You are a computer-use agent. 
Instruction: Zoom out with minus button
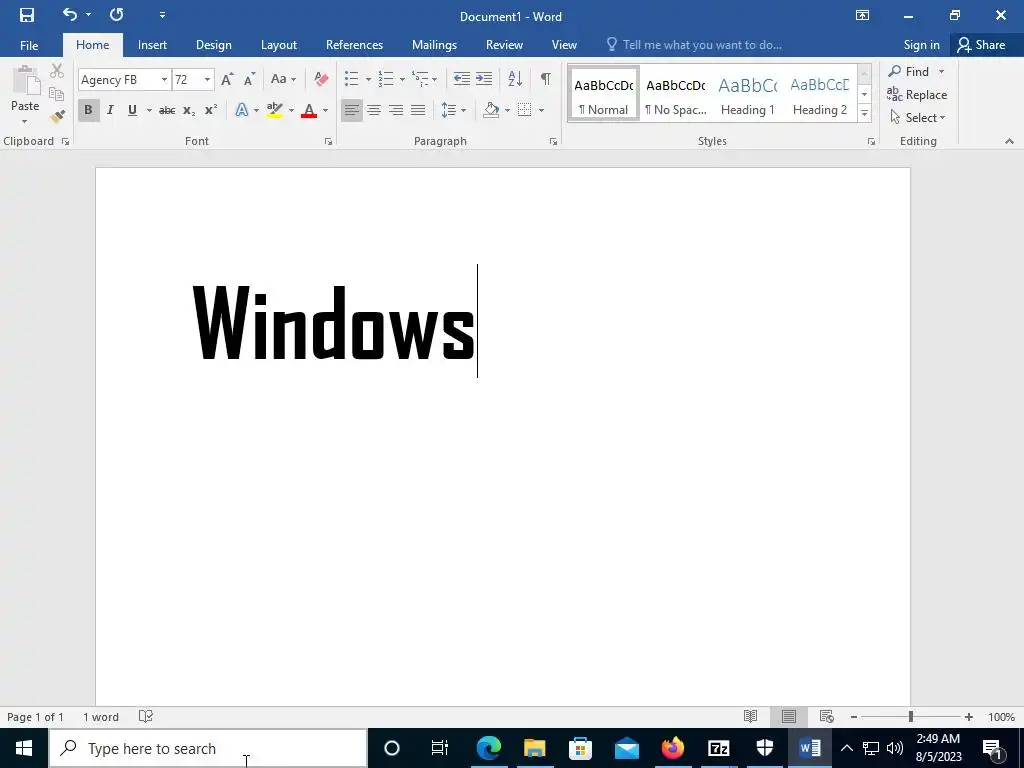854,717
